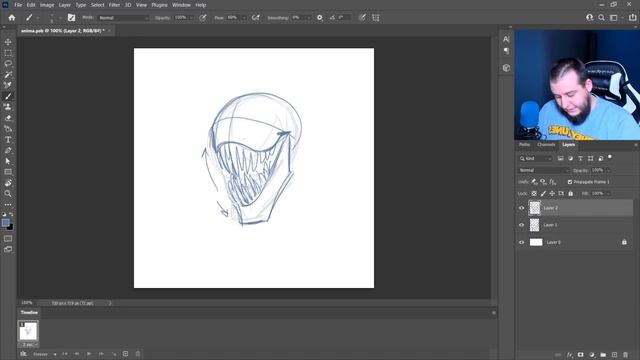Duplicate selected frame in timeline
The width and height of the screenshot is (640, 360).
(x=125, y=354)
